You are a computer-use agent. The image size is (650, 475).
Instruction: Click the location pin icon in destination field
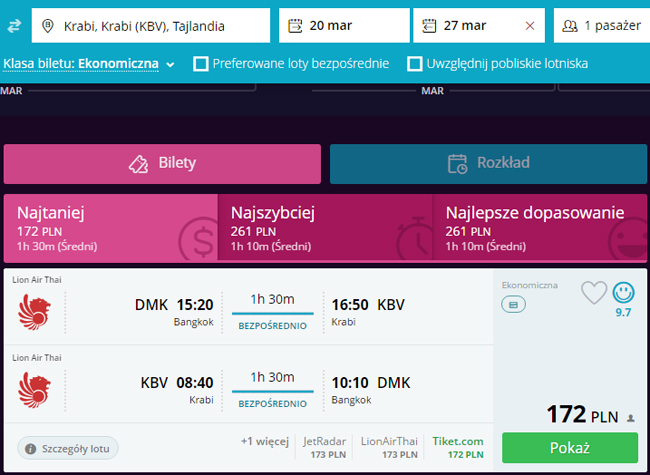(x=48, y=26)
